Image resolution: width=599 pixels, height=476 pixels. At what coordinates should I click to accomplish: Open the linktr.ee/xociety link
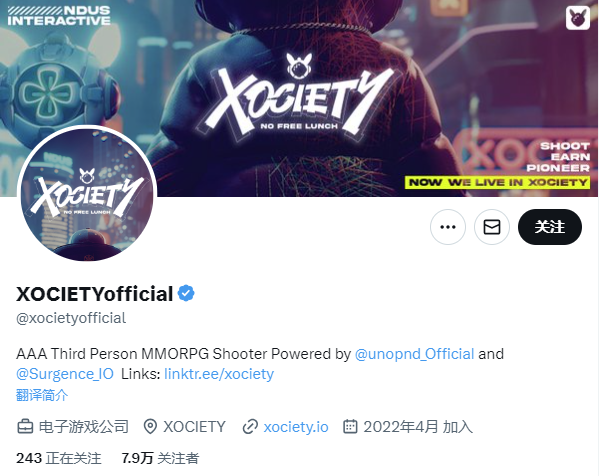pyautogui.click(x=219, y=374)
